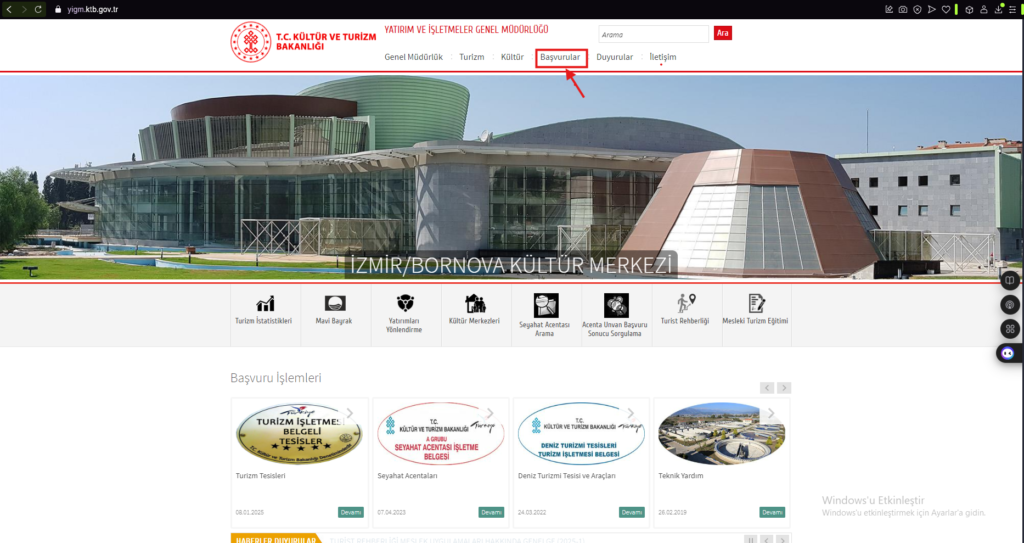The image size is (1024, 543).
Task: Focus the Arama search field
Action: click(x=654, y=34)
